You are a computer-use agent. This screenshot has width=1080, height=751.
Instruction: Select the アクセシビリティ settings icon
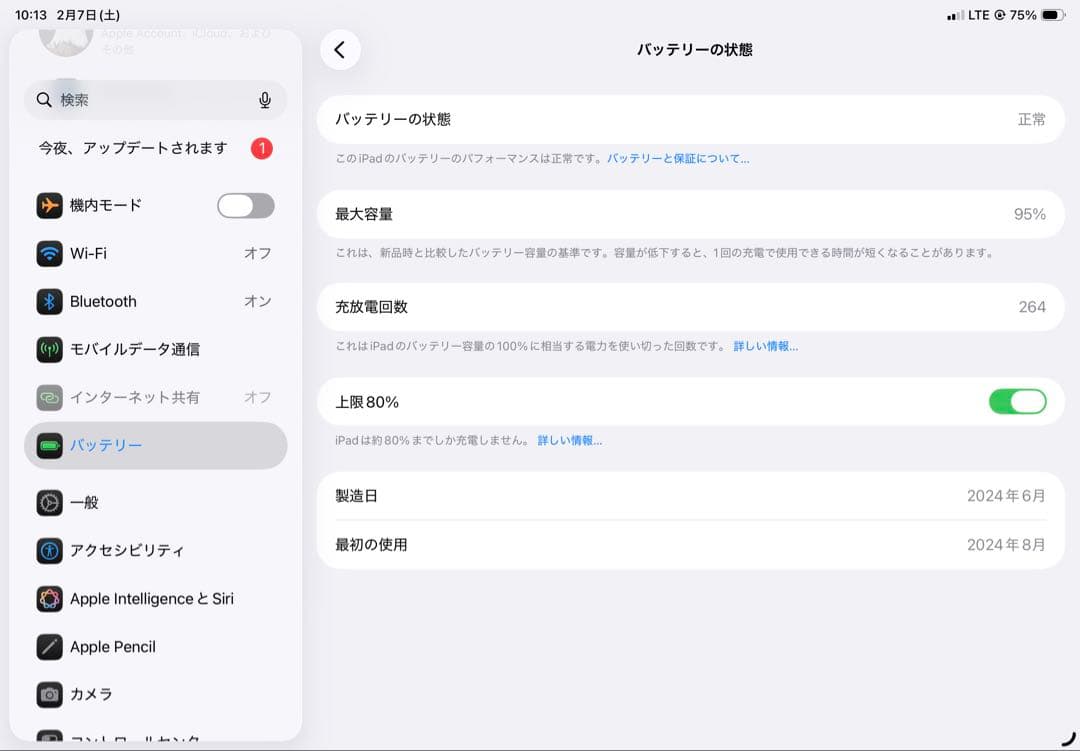coord(49,550)
